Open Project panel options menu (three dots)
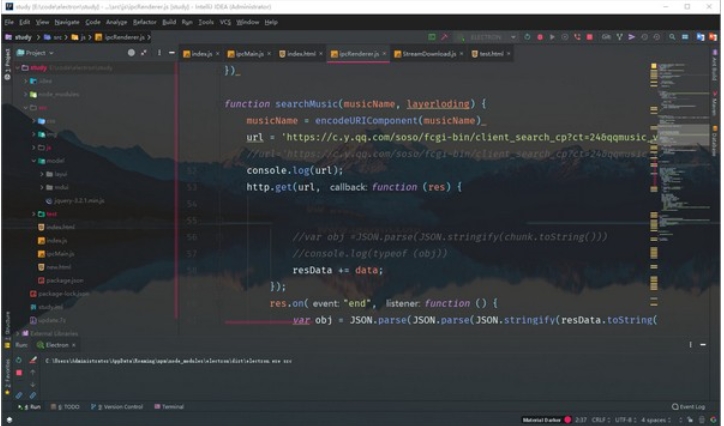 (x=159, y=53)
